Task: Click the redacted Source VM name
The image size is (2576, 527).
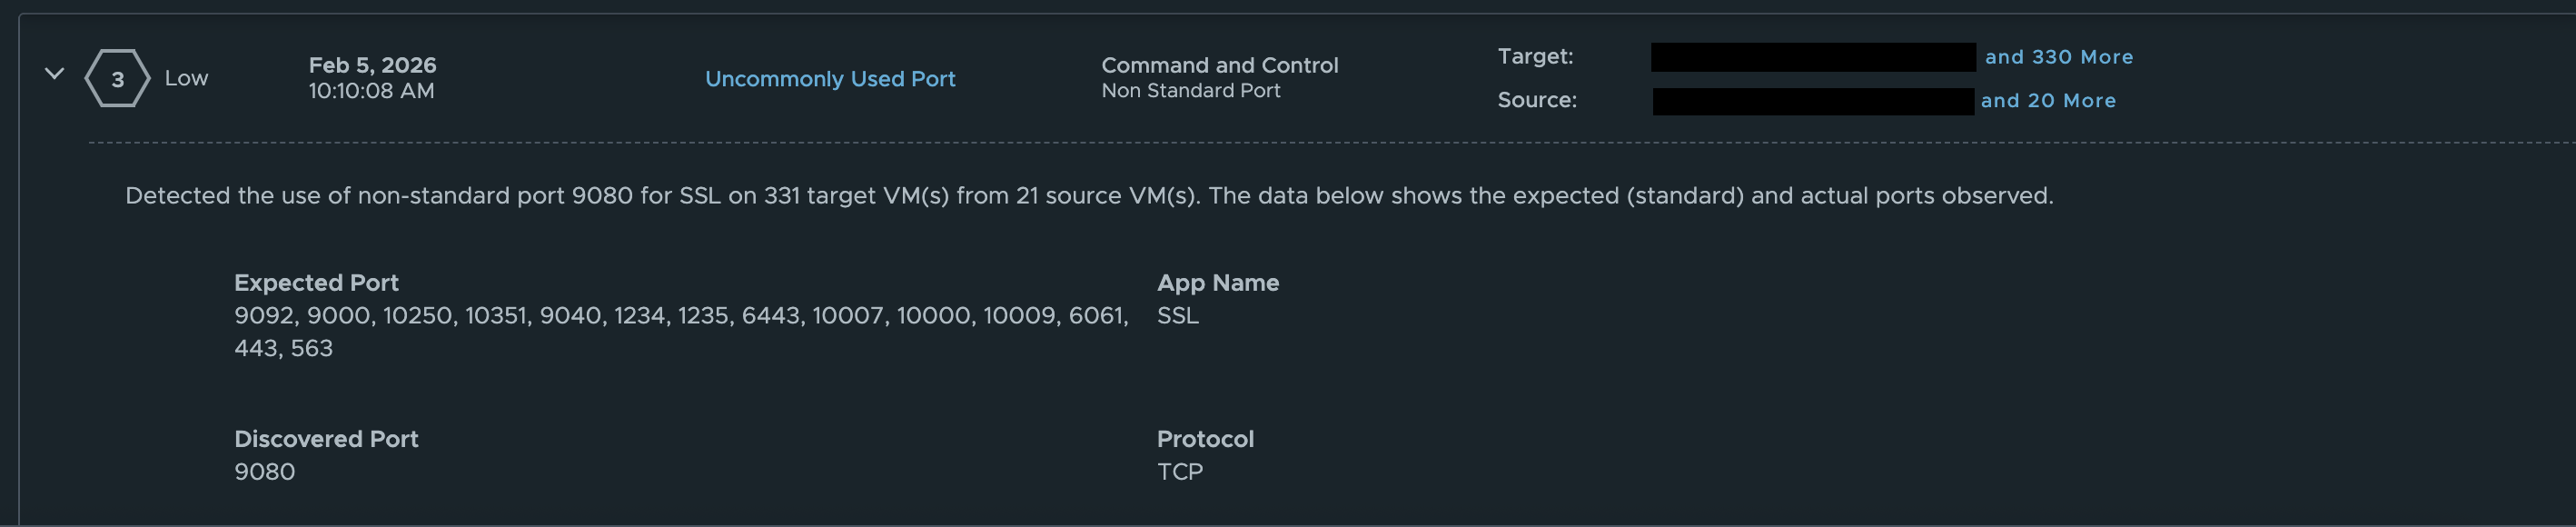Action: (1812, 101)
